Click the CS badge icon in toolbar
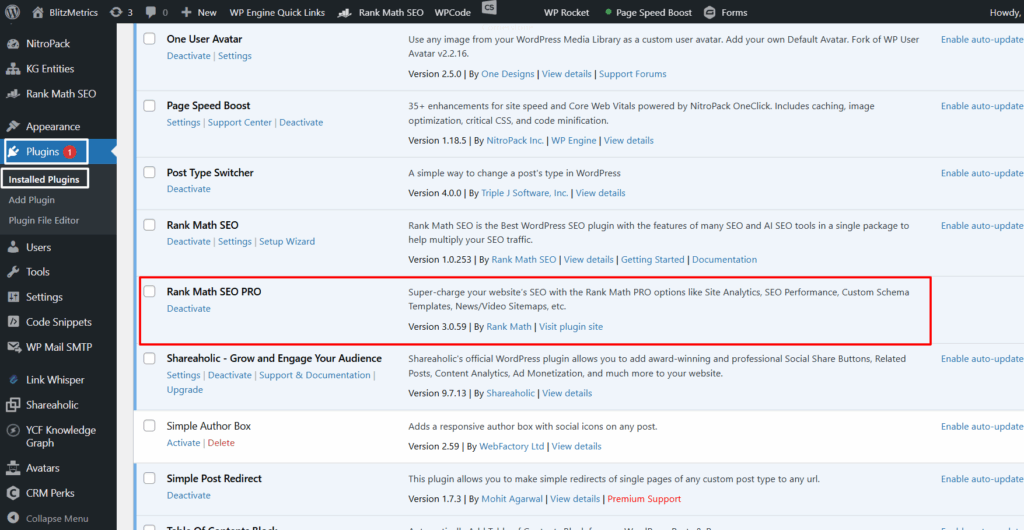 click(488, 7)
